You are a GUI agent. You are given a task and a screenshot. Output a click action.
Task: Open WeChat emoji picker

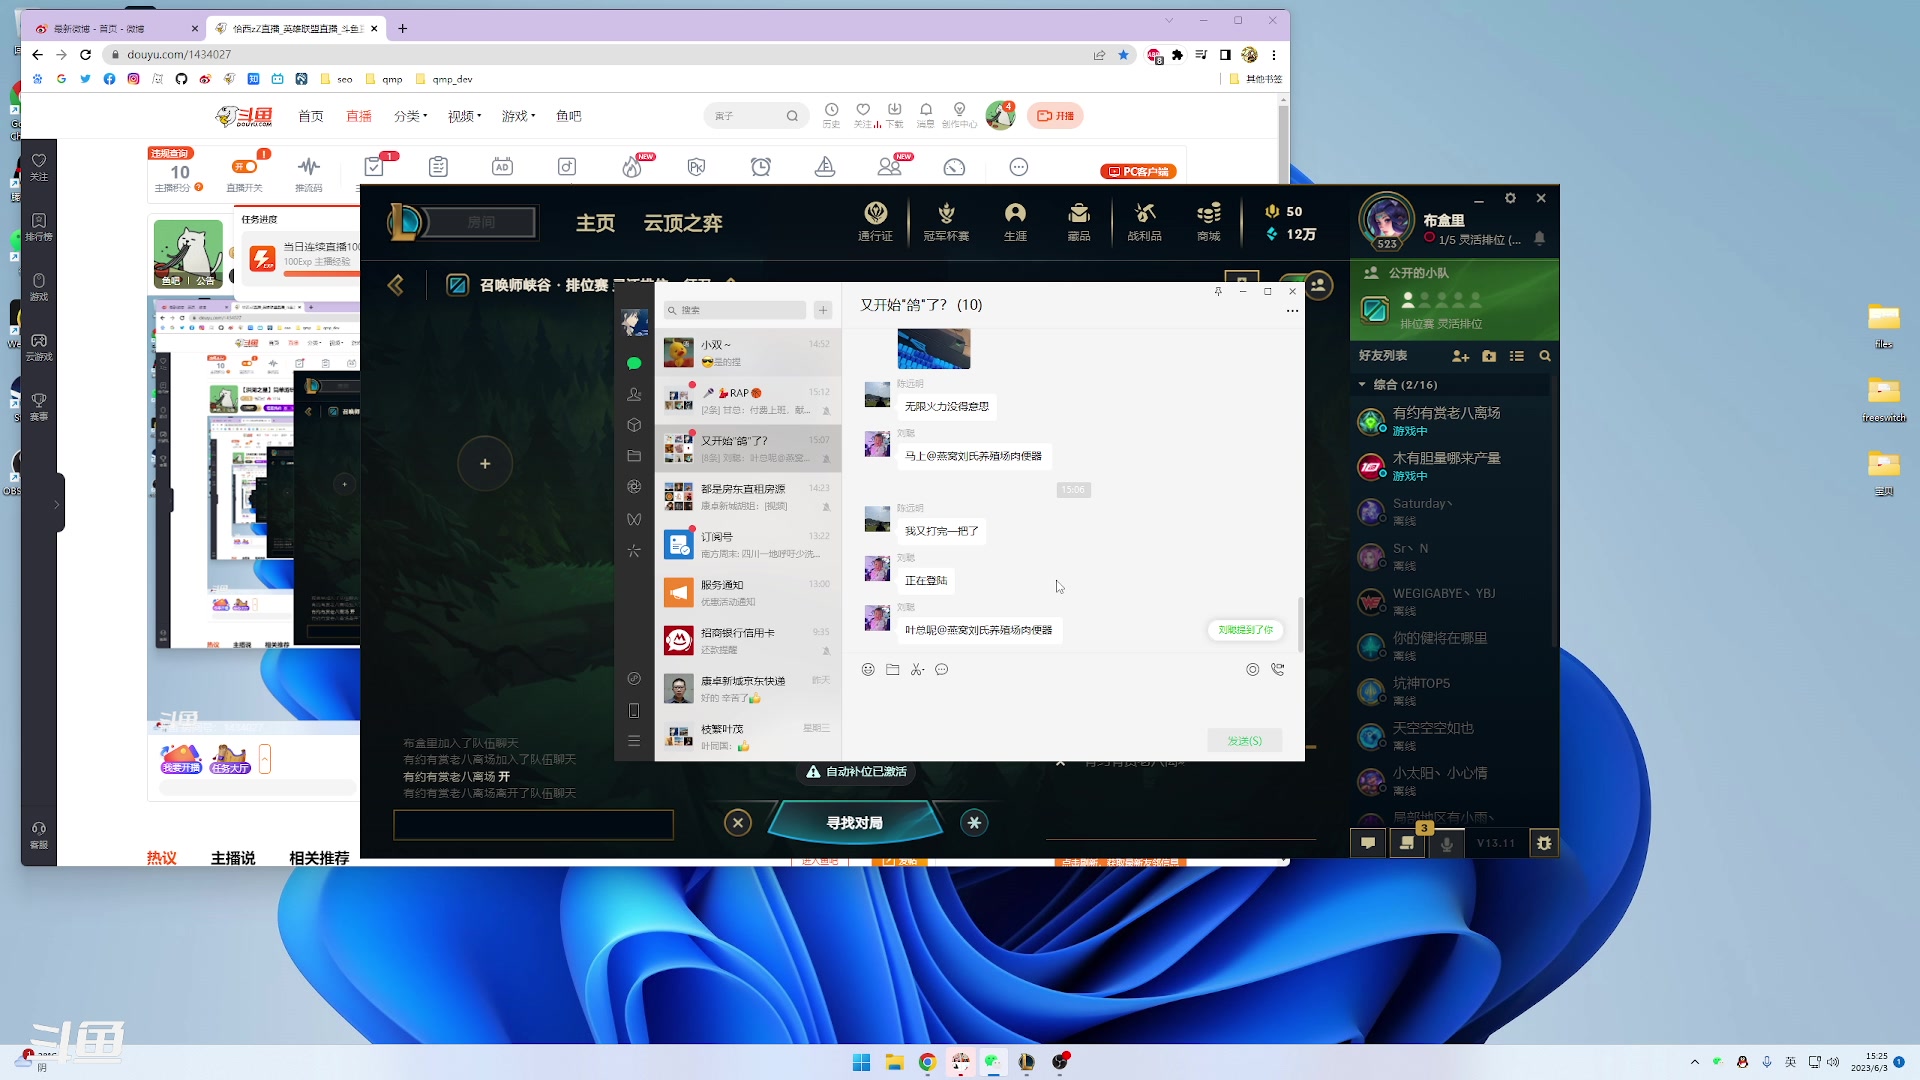[x=868, y=670]
